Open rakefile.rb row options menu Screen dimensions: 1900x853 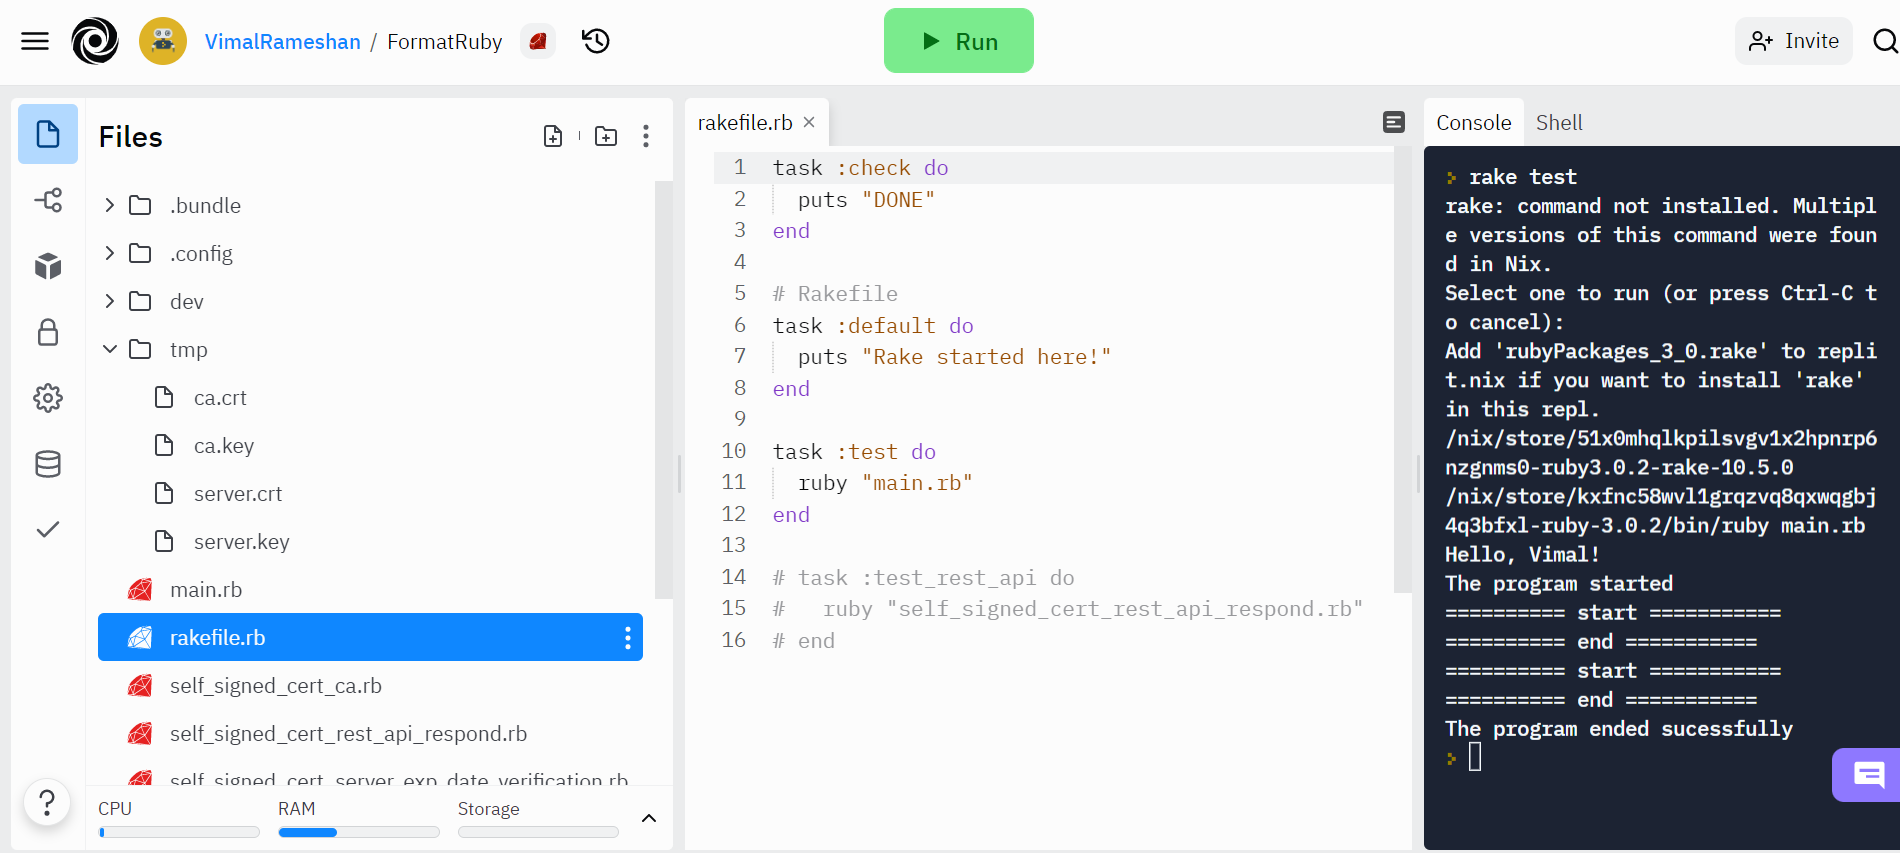point(628,638)
